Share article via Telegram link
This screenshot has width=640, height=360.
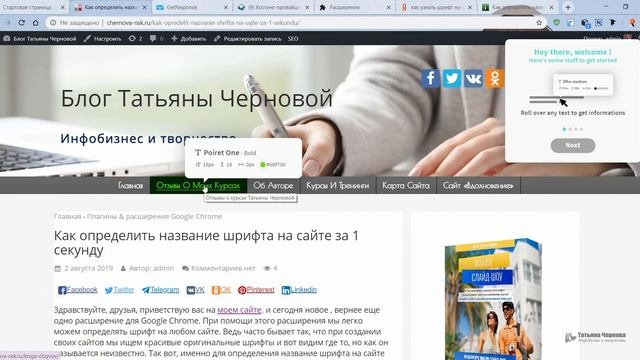tap(160, 290)
